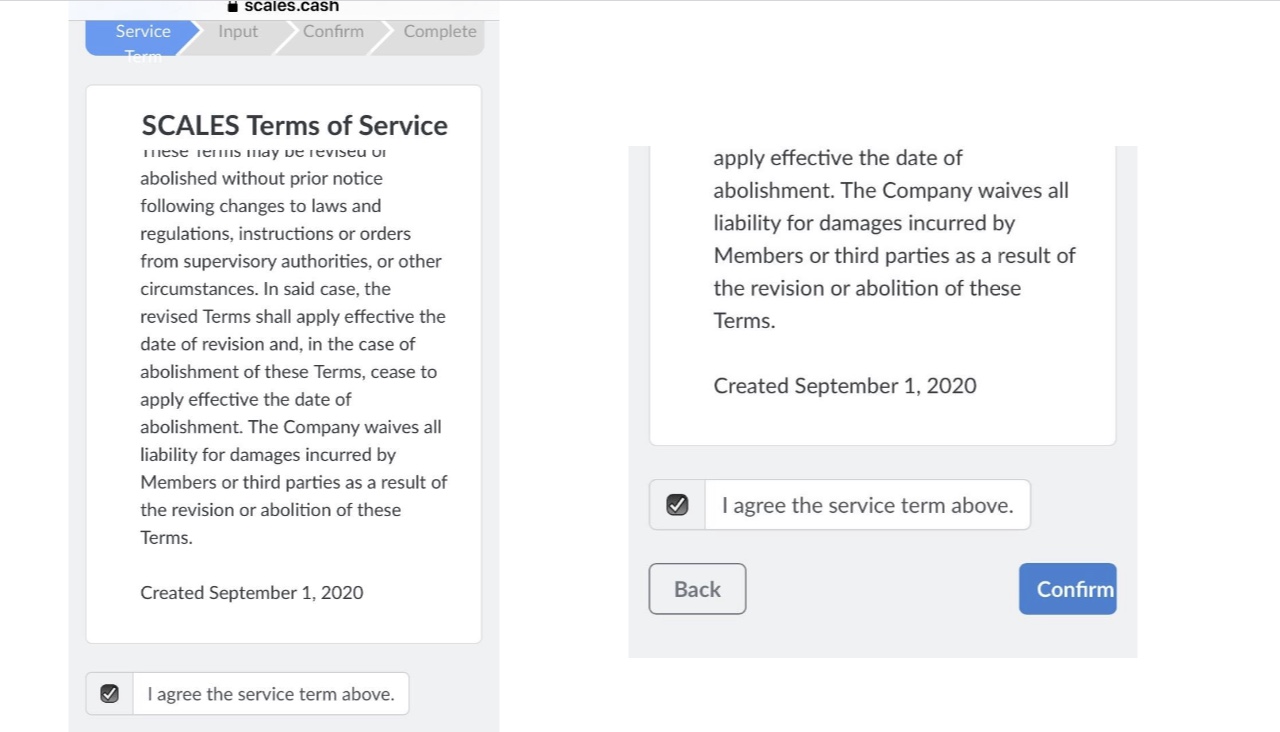
Task: Select the Input step tab
Action: coord(238,32)
